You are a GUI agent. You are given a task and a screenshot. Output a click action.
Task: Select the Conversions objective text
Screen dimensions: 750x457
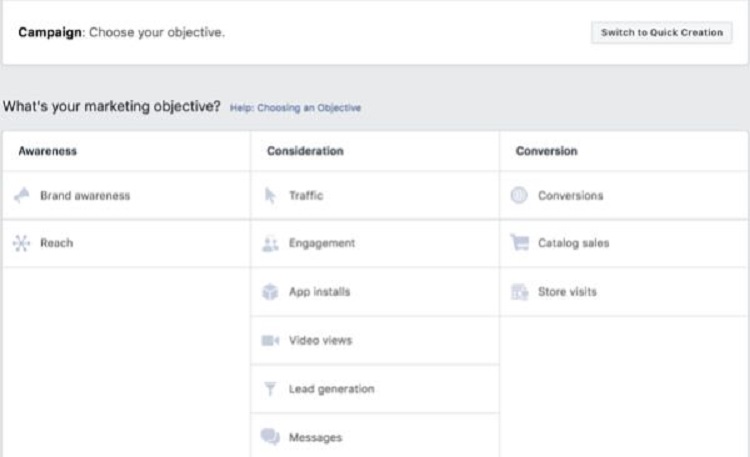click(x=571, y=196)
